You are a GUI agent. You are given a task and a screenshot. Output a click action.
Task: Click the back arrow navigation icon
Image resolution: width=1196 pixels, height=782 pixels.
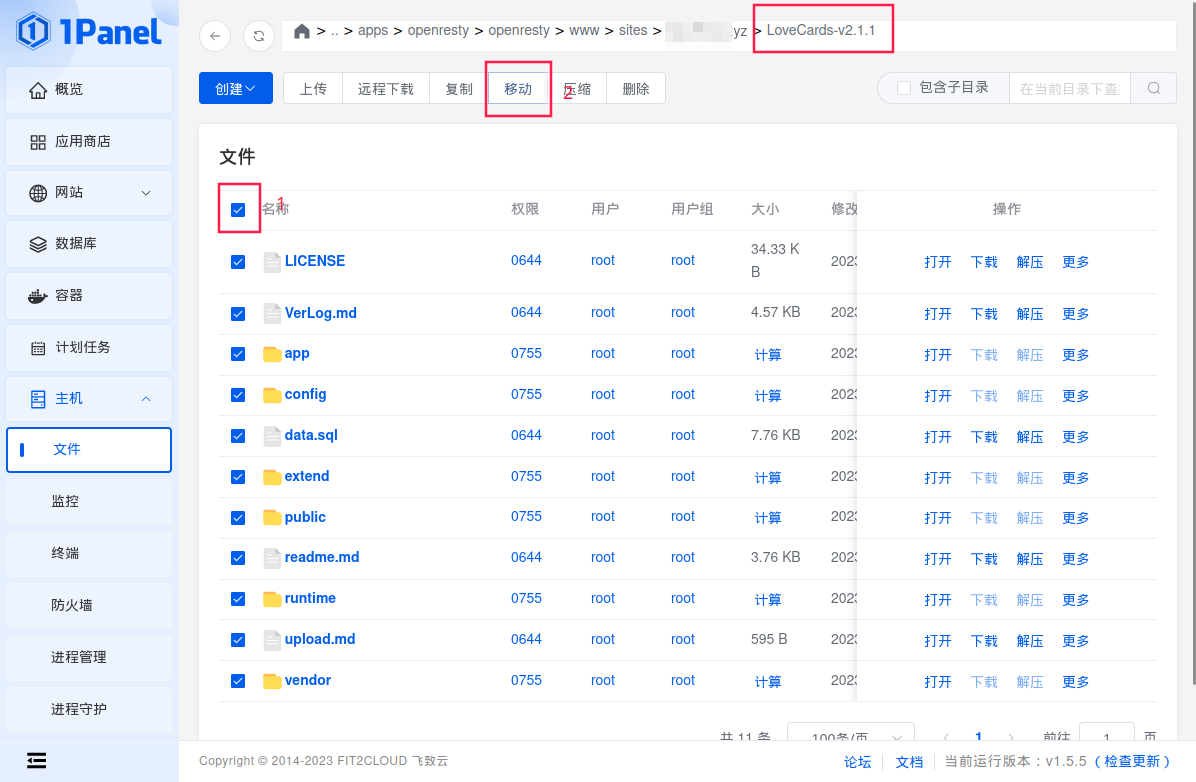215,36
